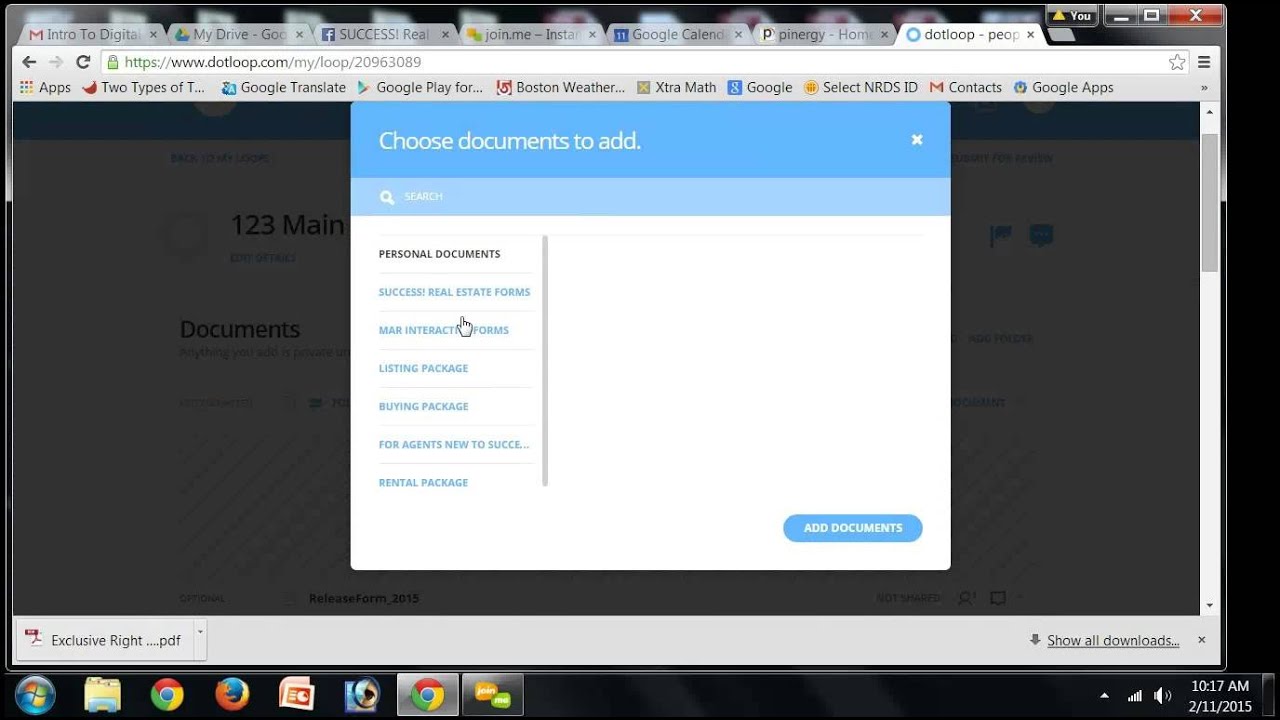Image resolution: width=1280 pixels, height=720 pixels.
Task: Switch to join.me browser tab
Action: (529, 34)
